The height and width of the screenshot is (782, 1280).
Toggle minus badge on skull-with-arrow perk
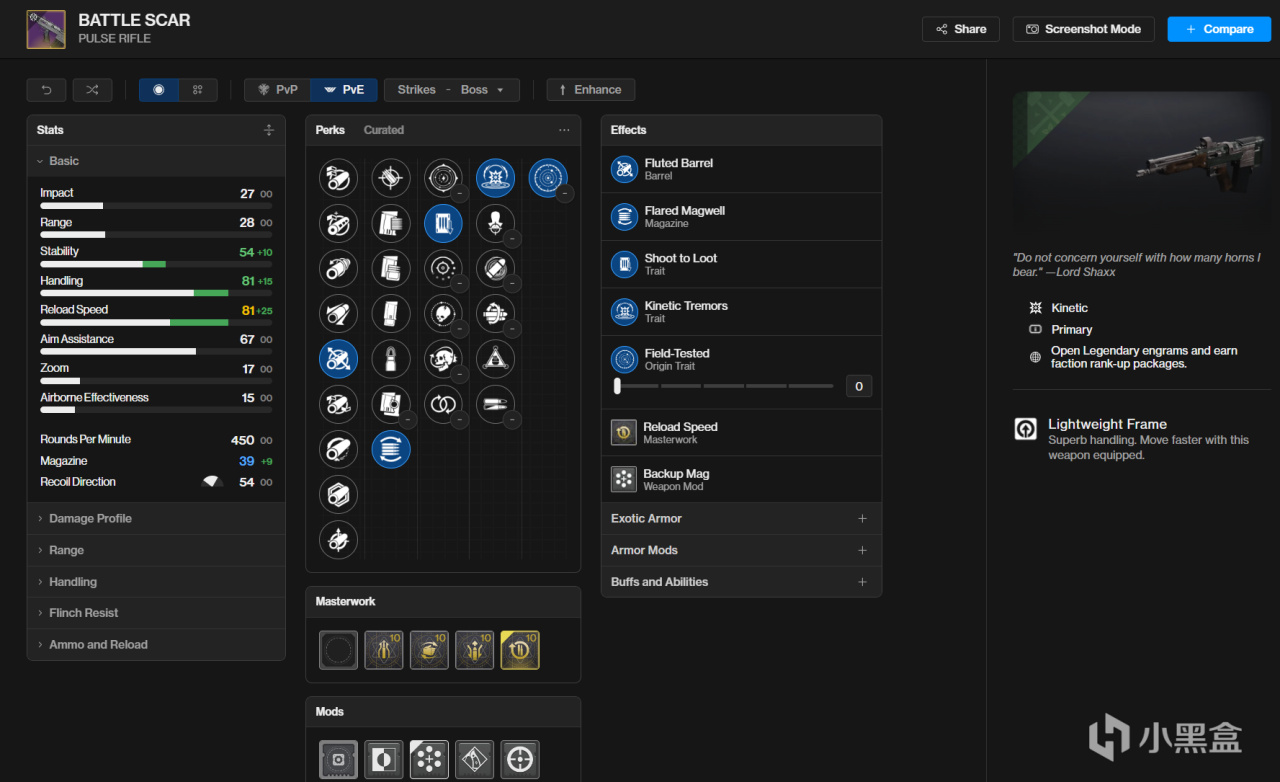[x=460, y=374]
